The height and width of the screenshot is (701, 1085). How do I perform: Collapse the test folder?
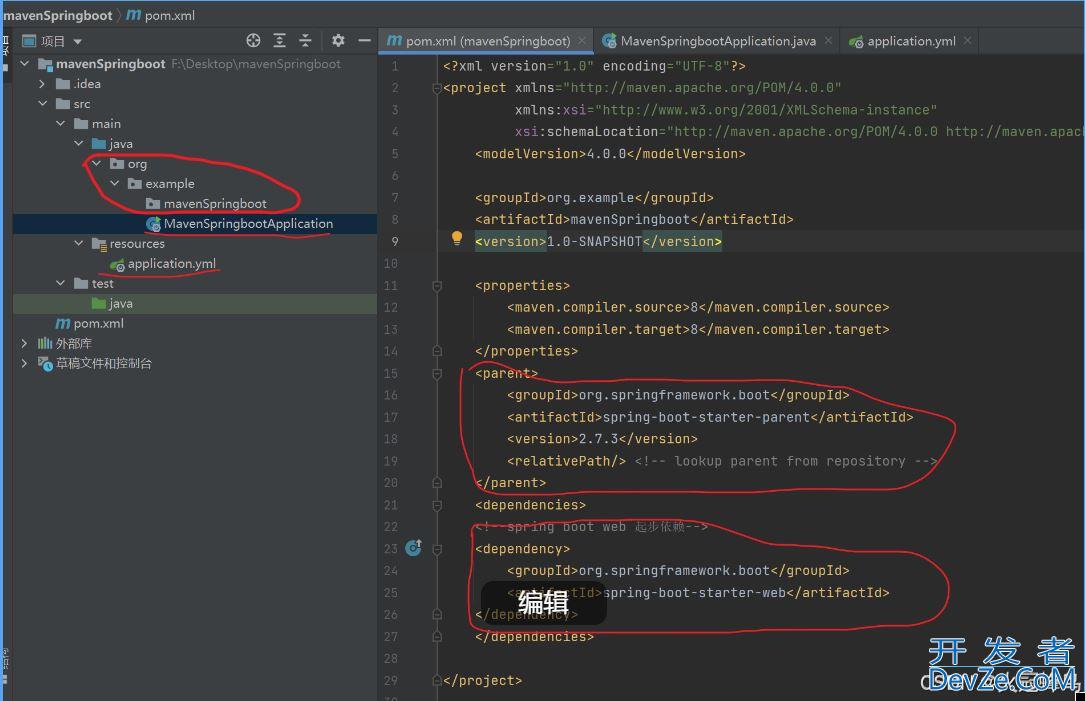click(x=61, y=283)
